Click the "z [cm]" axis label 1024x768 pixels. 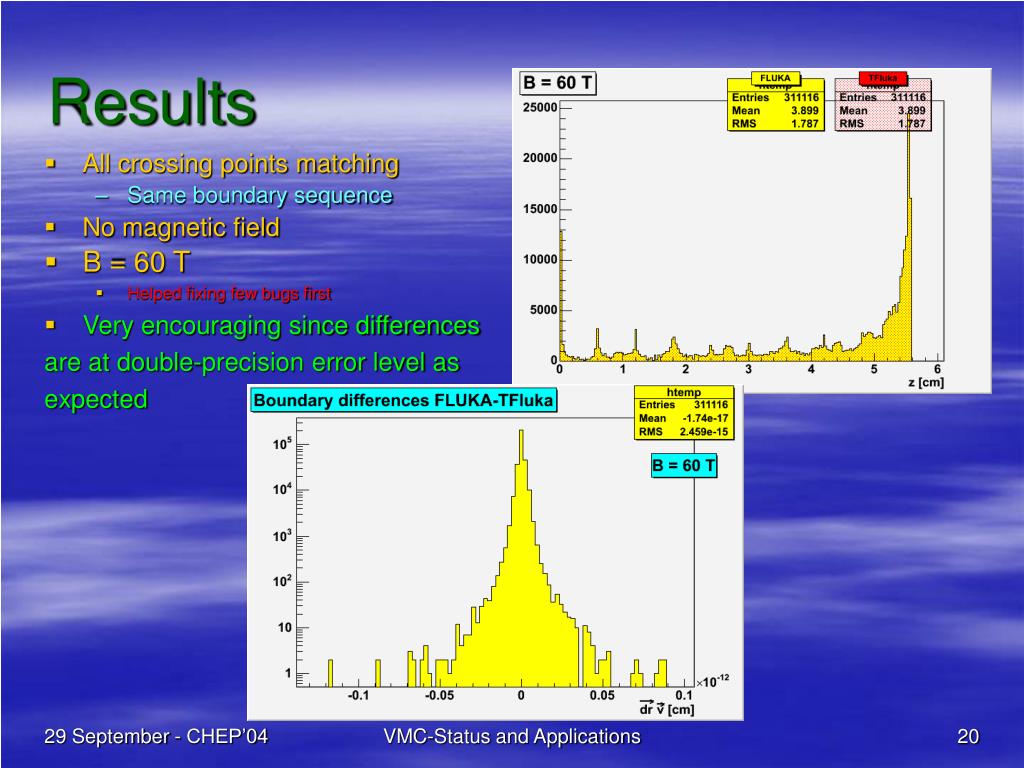(x=926, y=382)
